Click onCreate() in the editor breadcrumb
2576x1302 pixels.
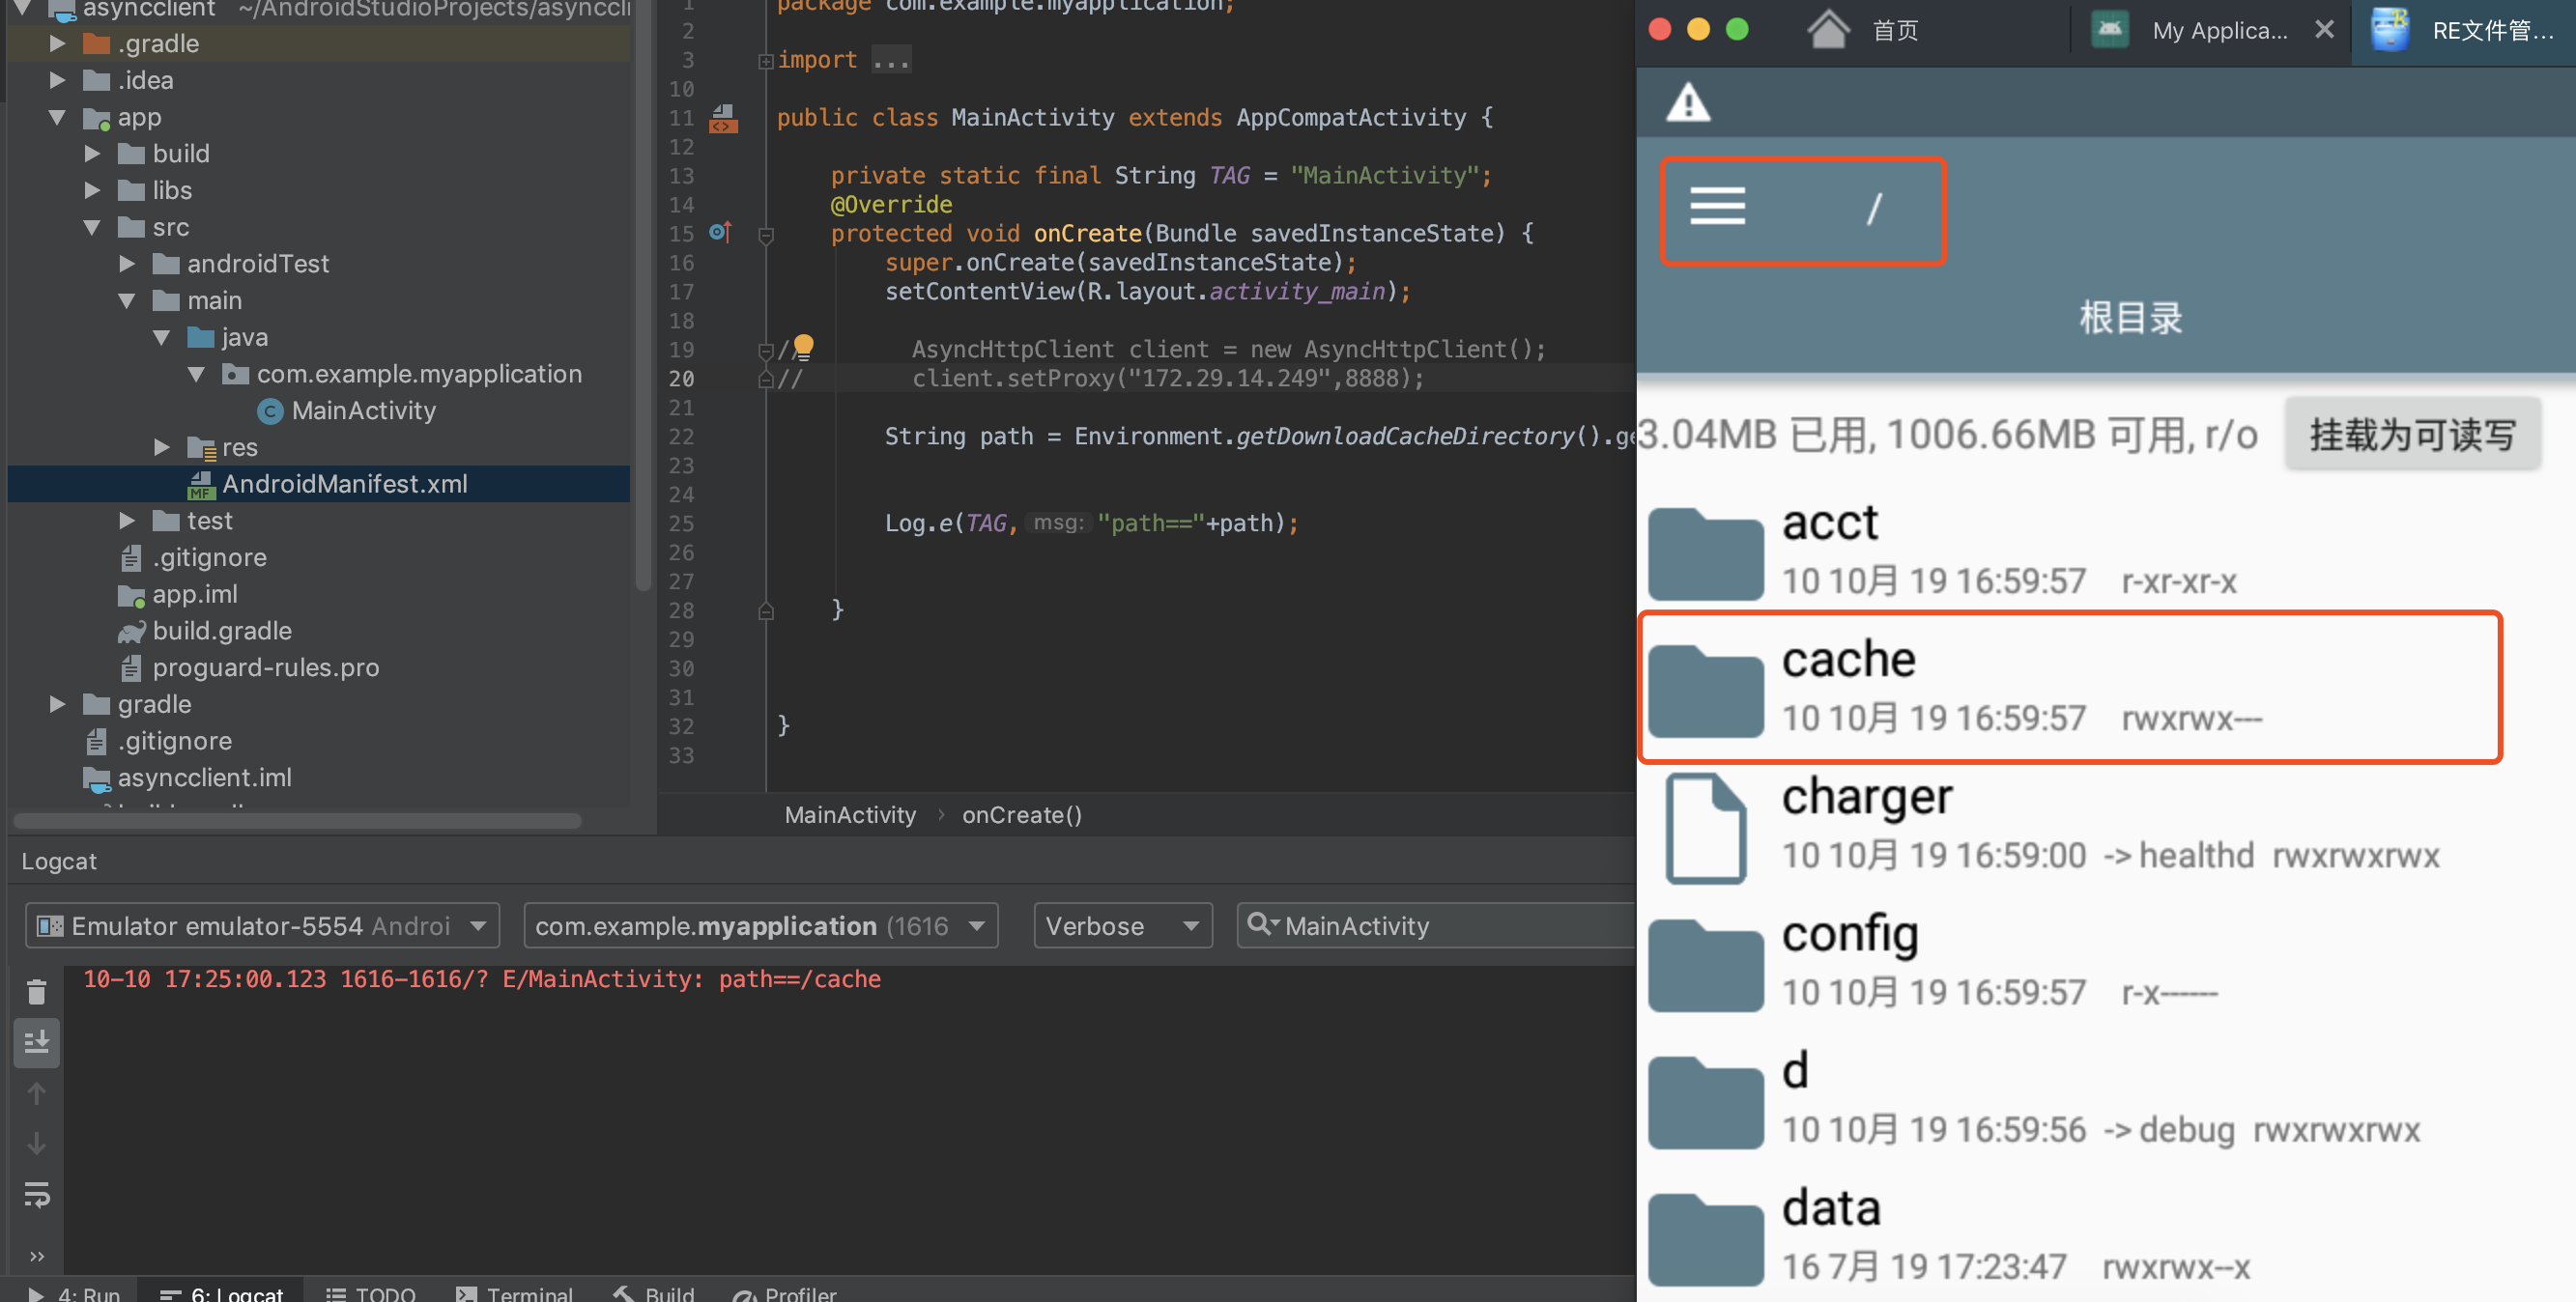(1022, 815)
